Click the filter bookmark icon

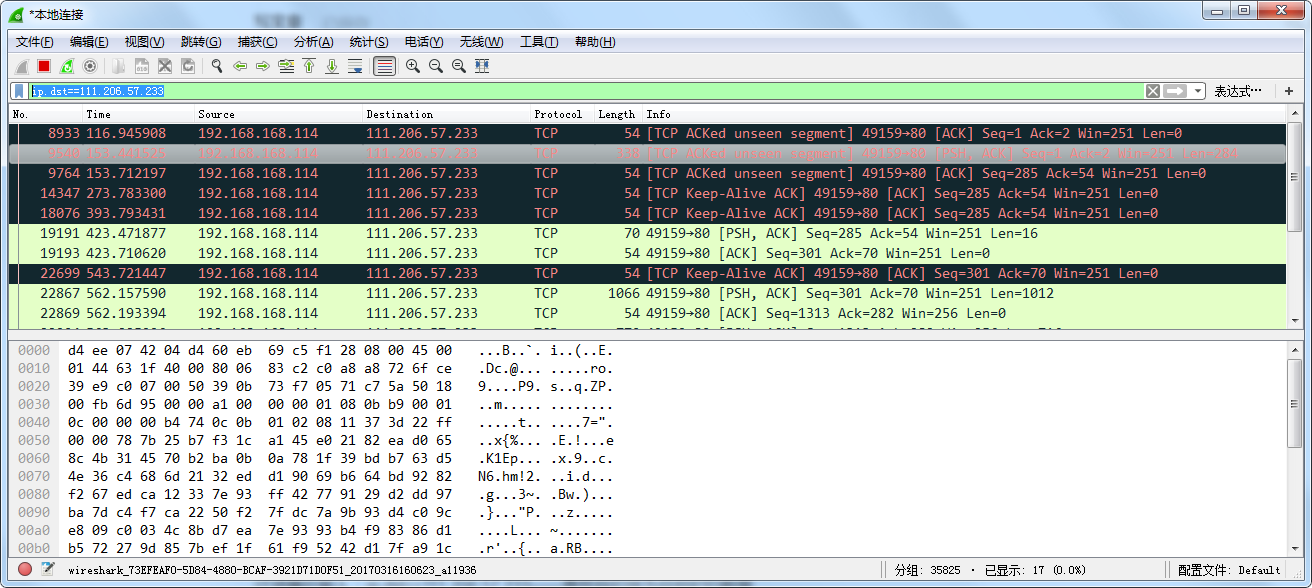19,91
